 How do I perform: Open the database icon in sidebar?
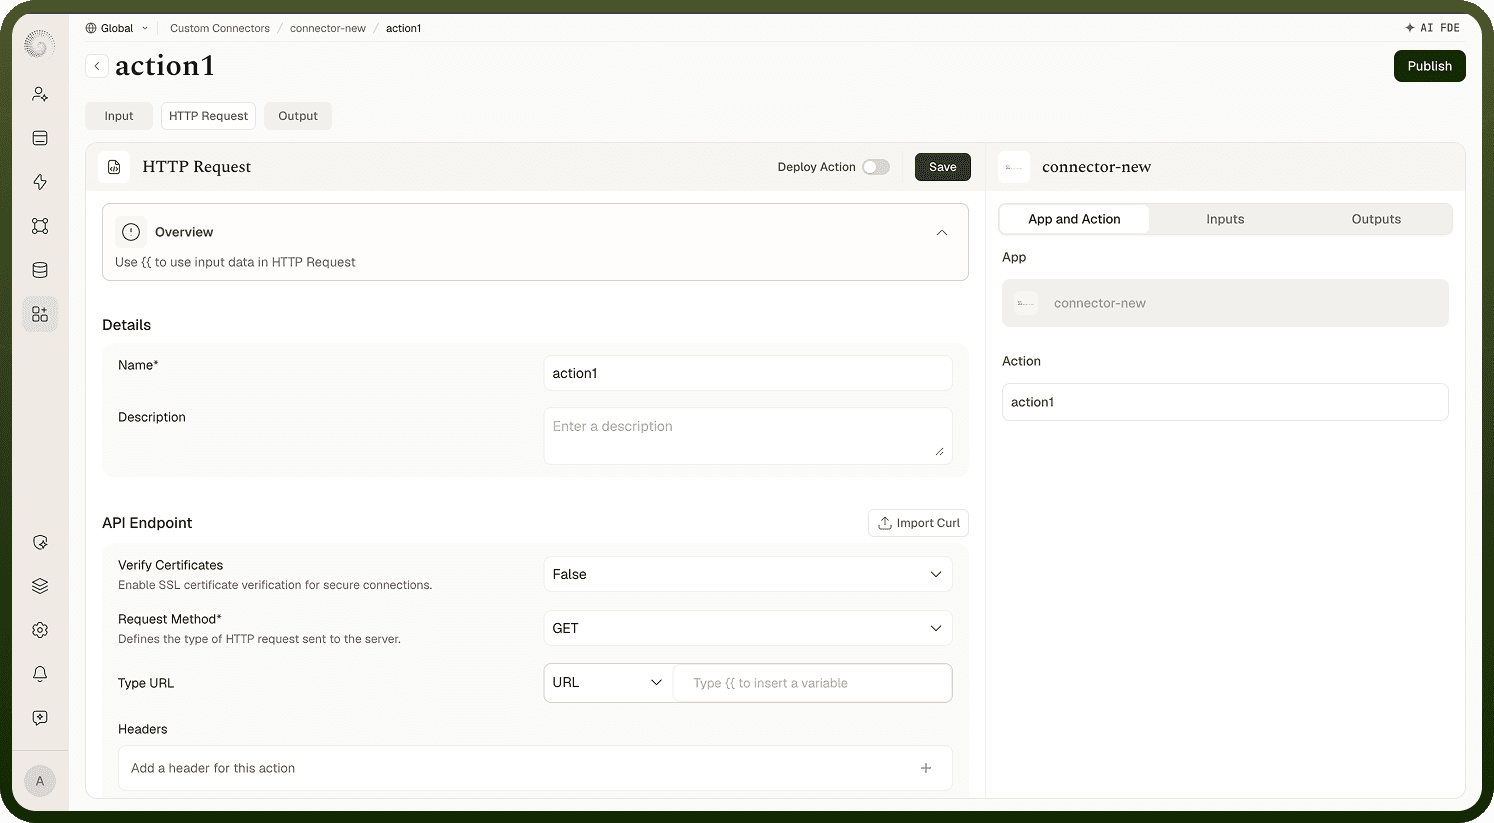coord(40,270)
